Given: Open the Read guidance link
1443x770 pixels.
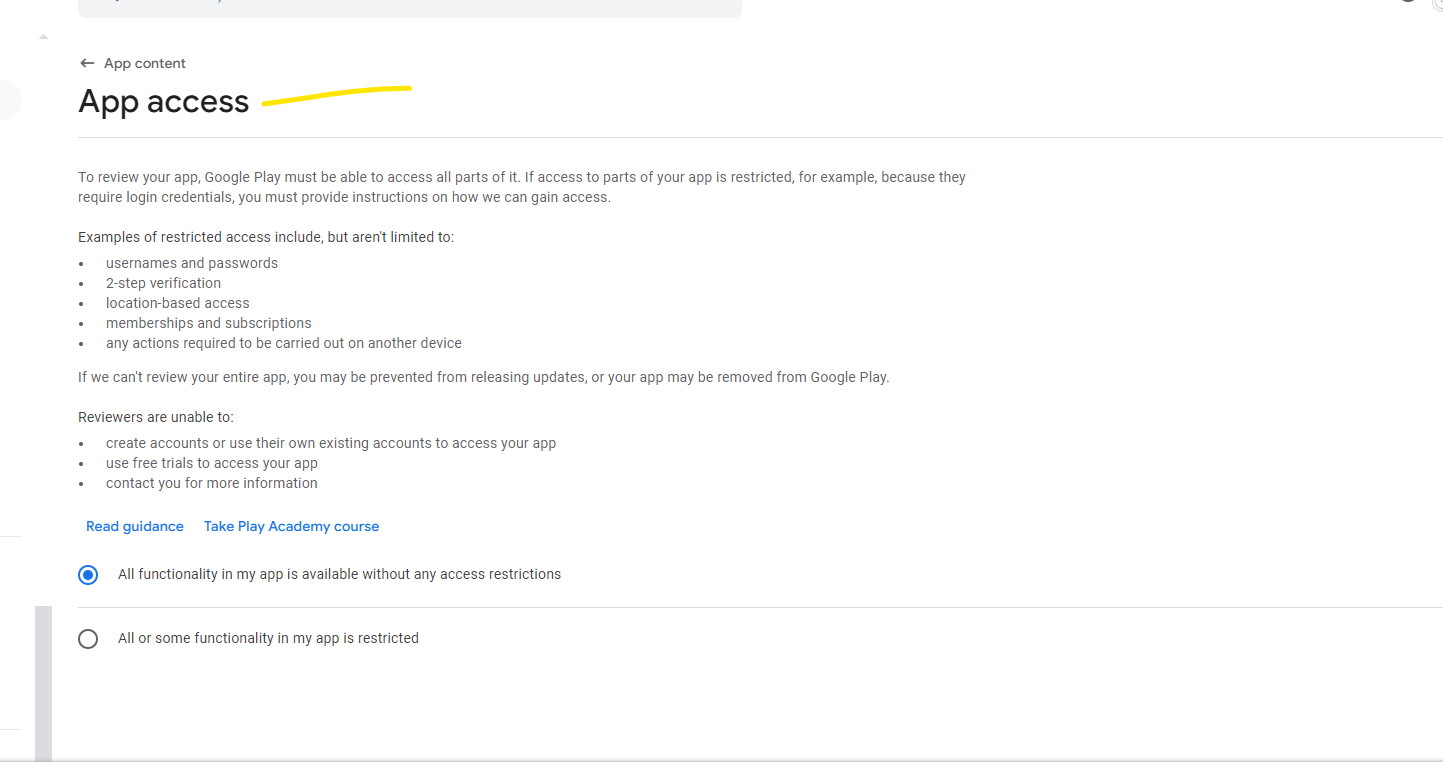Looking at the screenshot, I should tap(135, 526).
